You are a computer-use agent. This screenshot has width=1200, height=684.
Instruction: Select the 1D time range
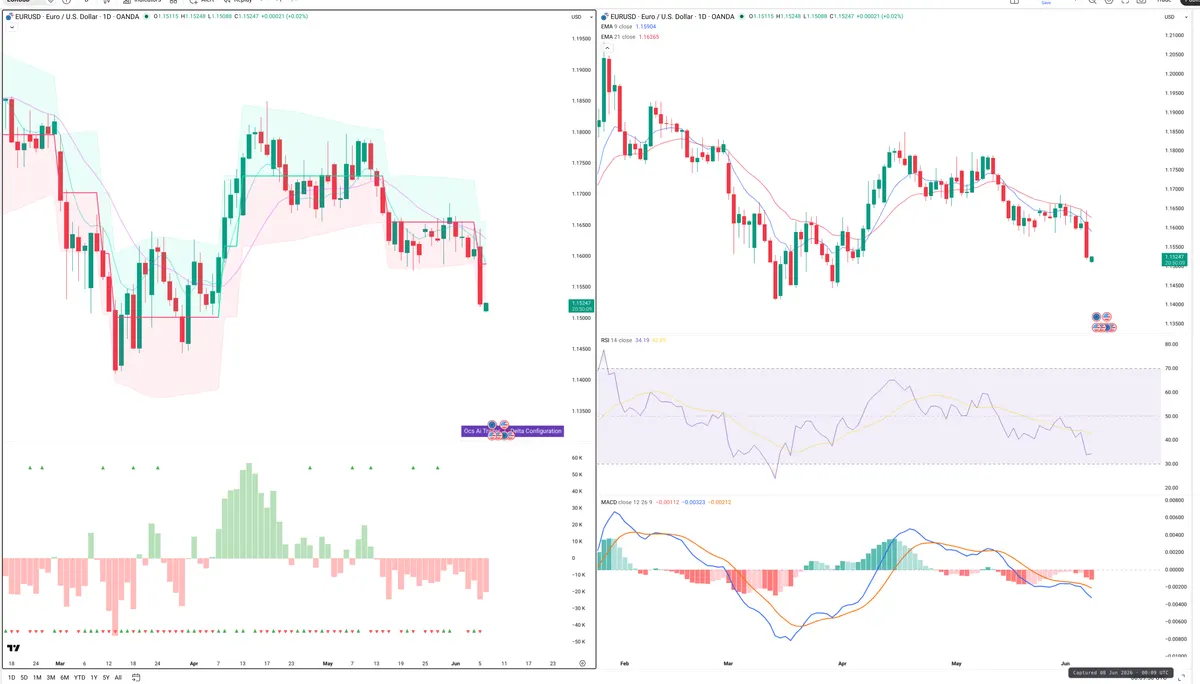tap(11, 677)
